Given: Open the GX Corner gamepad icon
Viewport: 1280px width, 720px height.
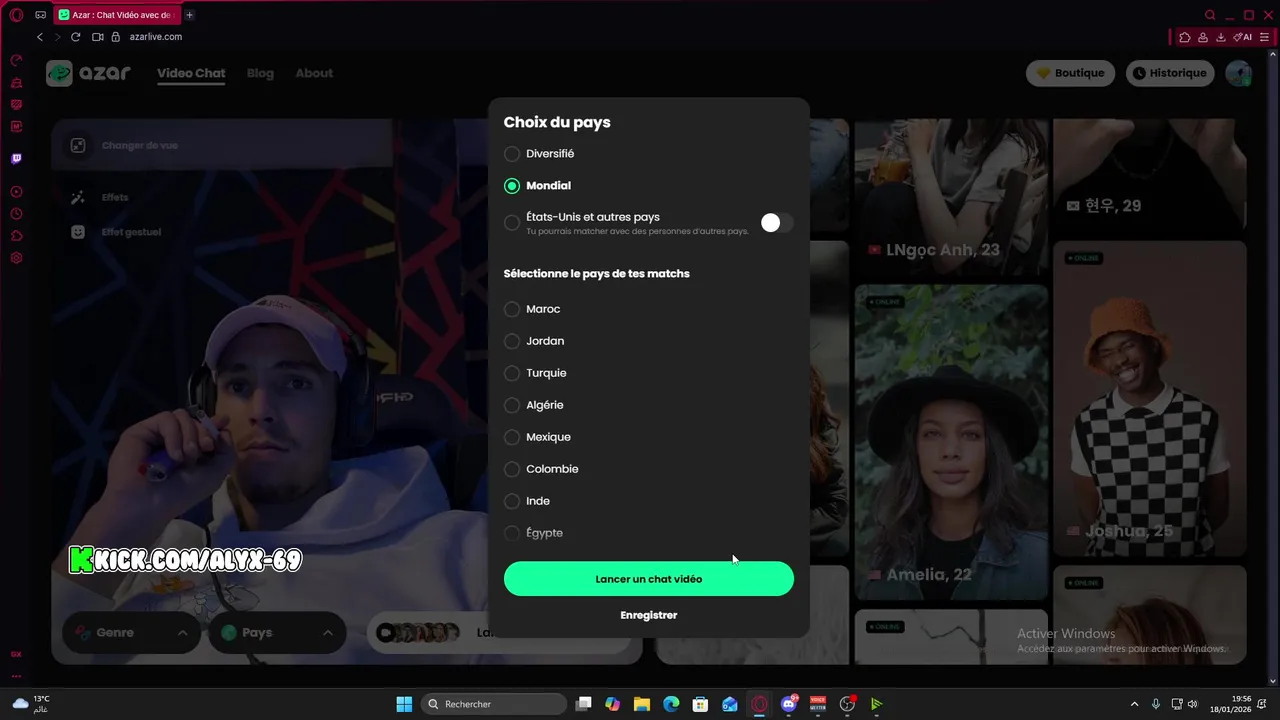Looking at the screenshot, I should (41, 15).
